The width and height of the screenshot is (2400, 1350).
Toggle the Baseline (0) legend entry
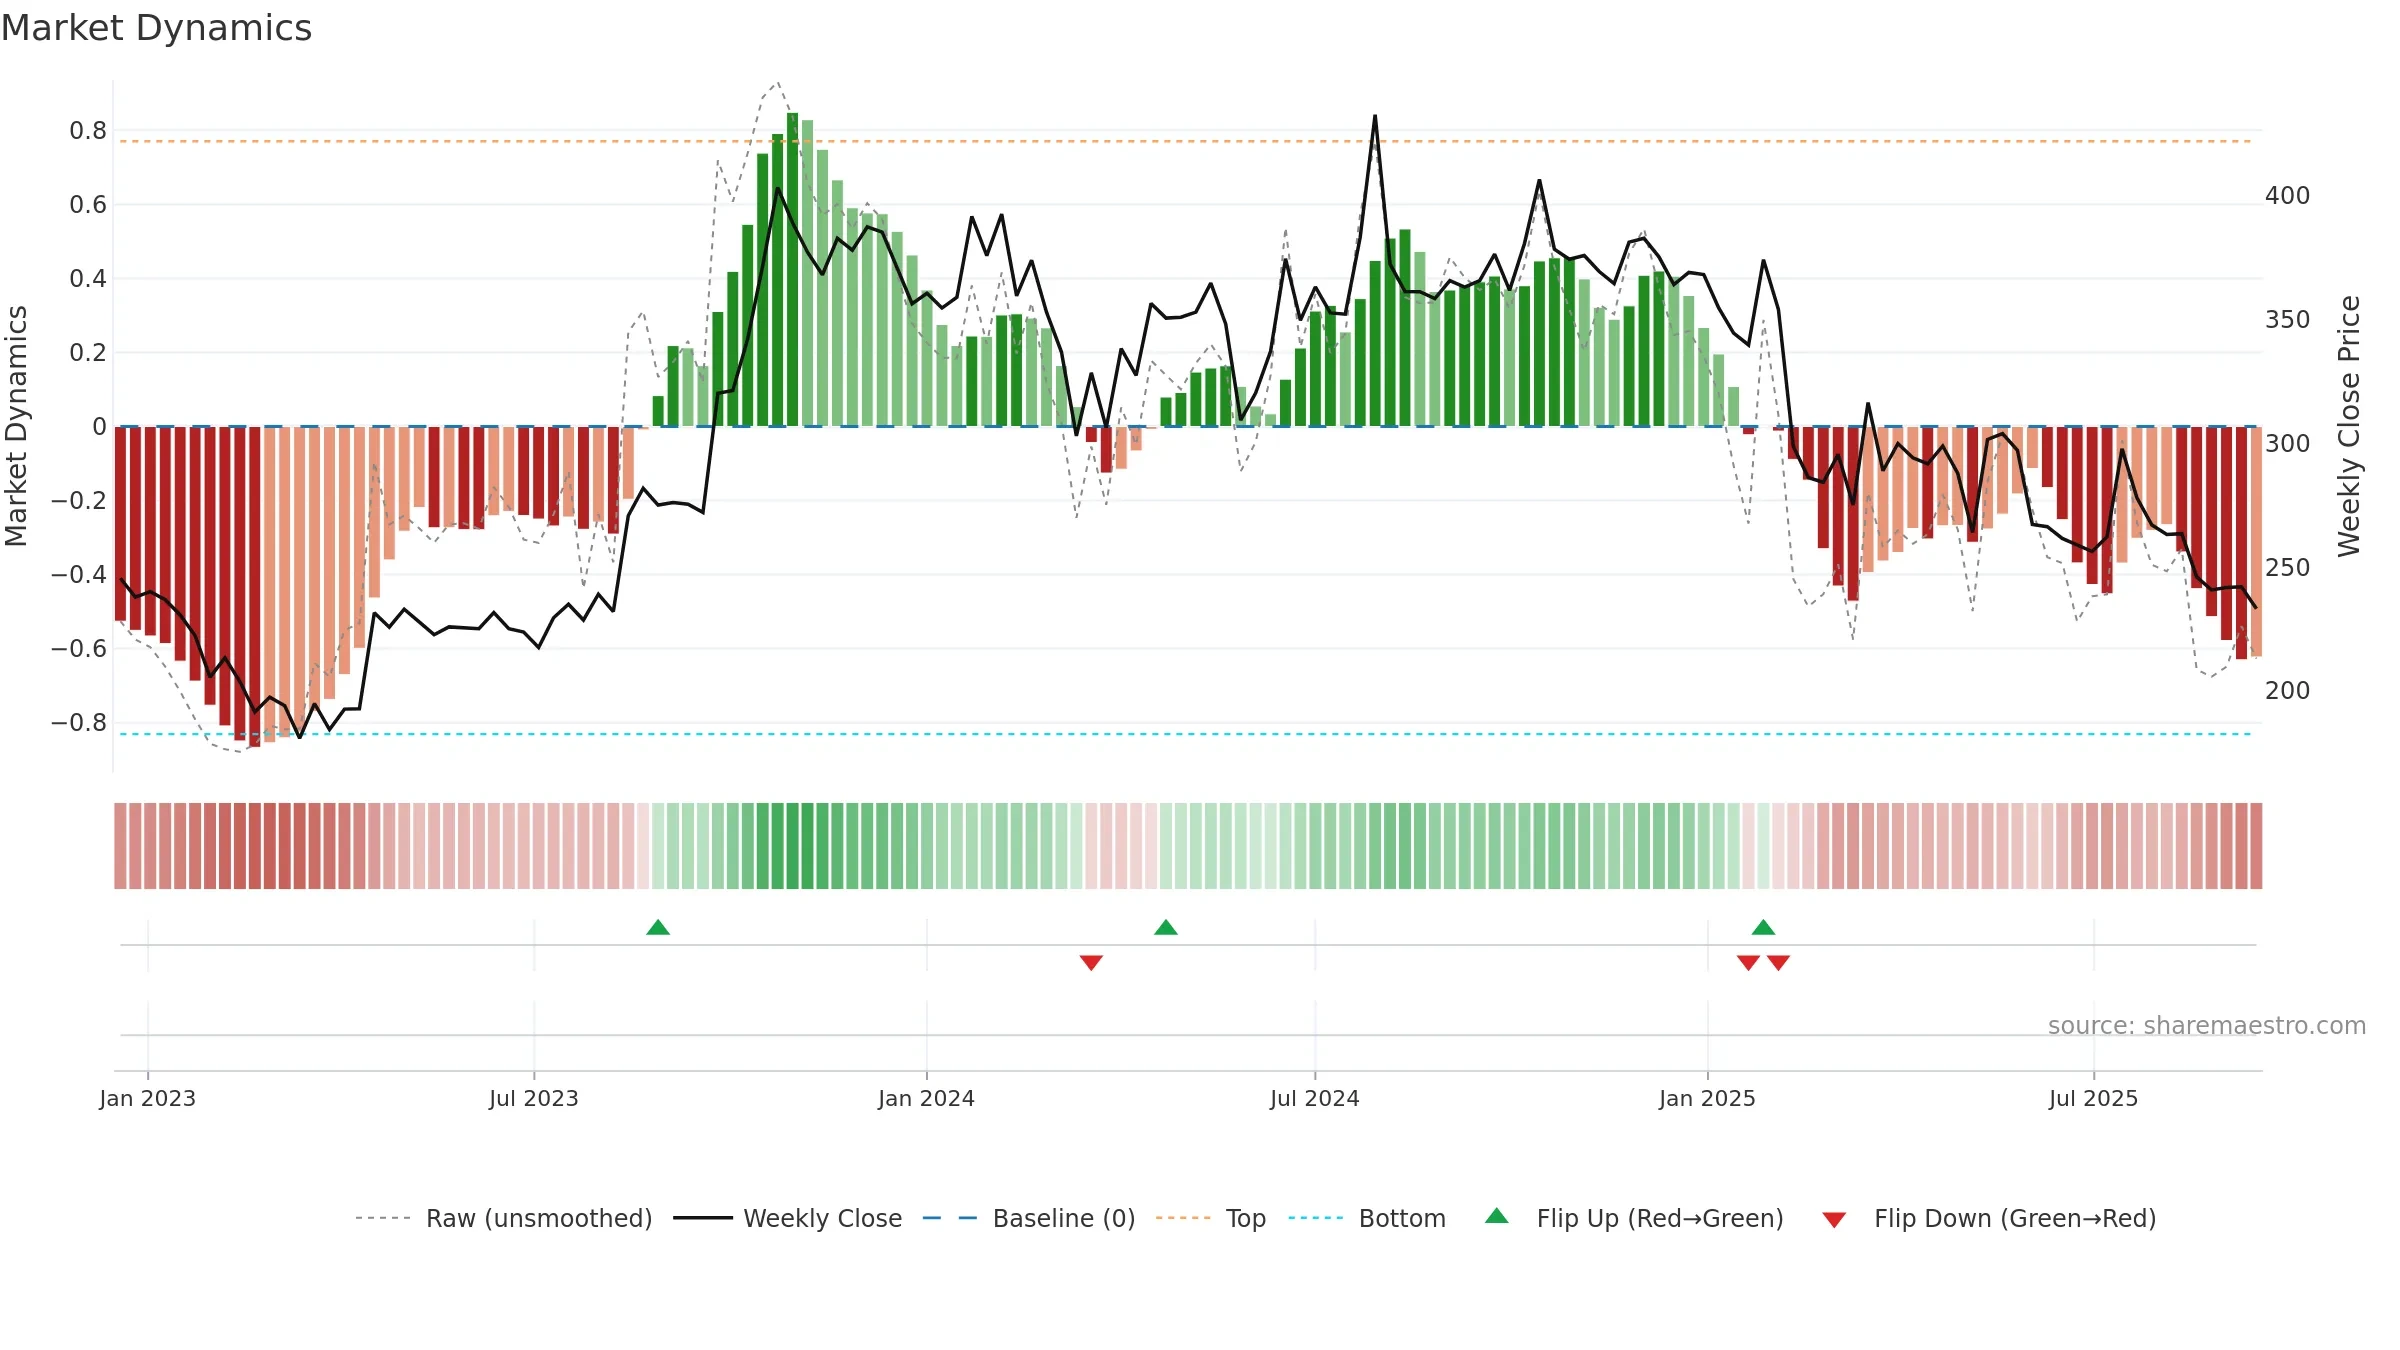[1029, 1218]
